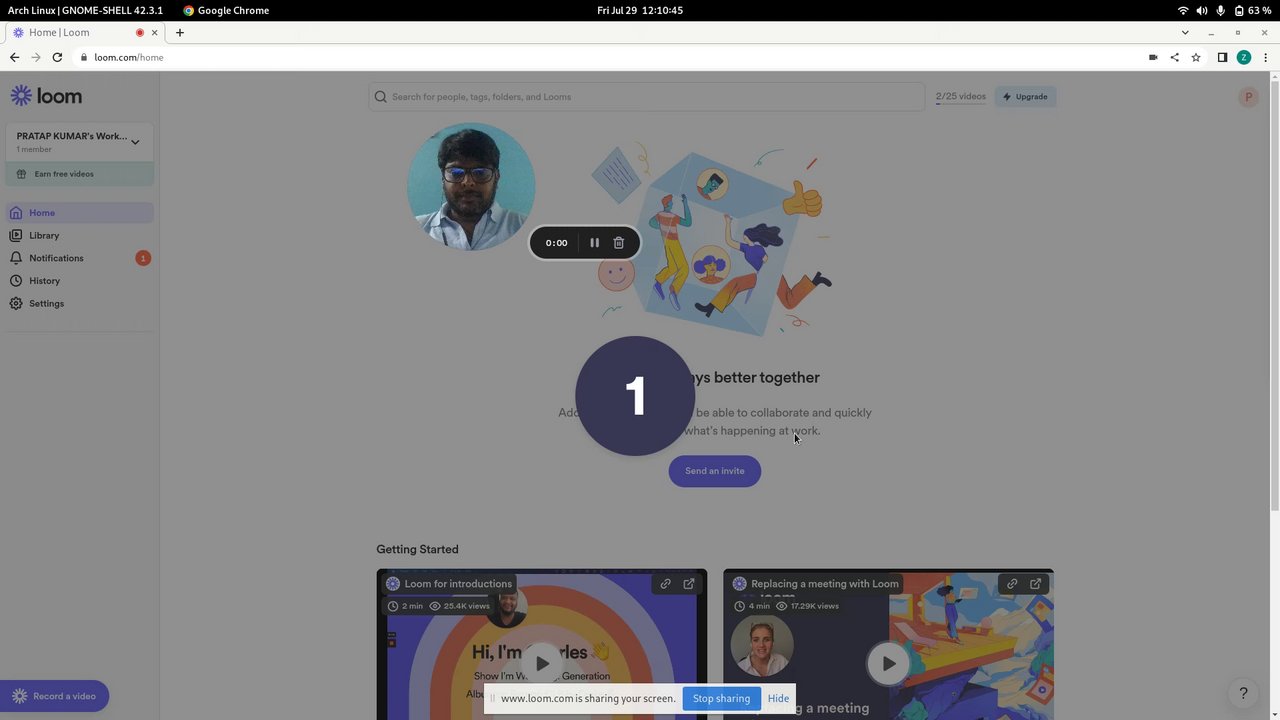Click the microphone icon in system tray
Viewport: 1280px width, 720px height.
click(x=1221, y=10)
